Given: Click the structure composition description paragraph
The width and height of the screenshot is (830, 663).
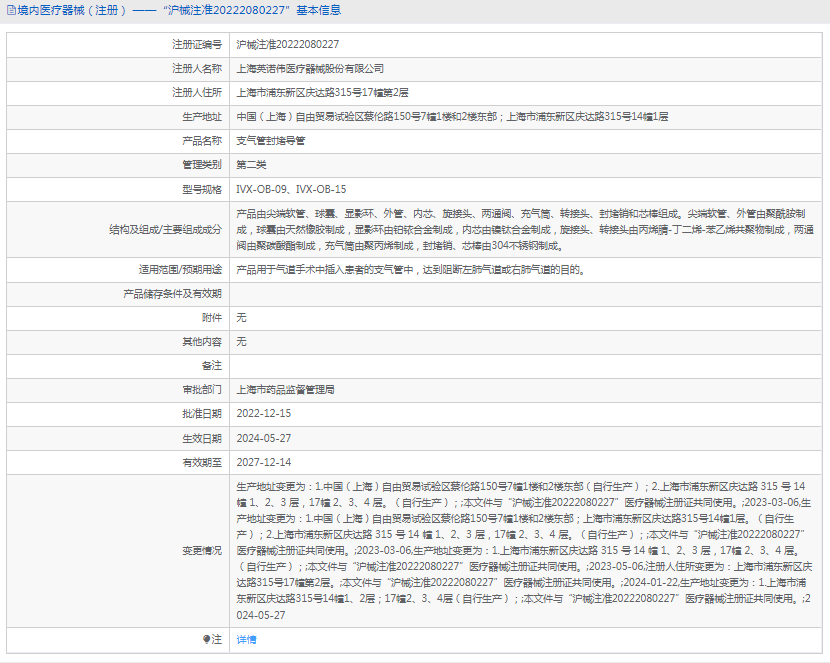Looking at the screenshot, I should 525,230.
